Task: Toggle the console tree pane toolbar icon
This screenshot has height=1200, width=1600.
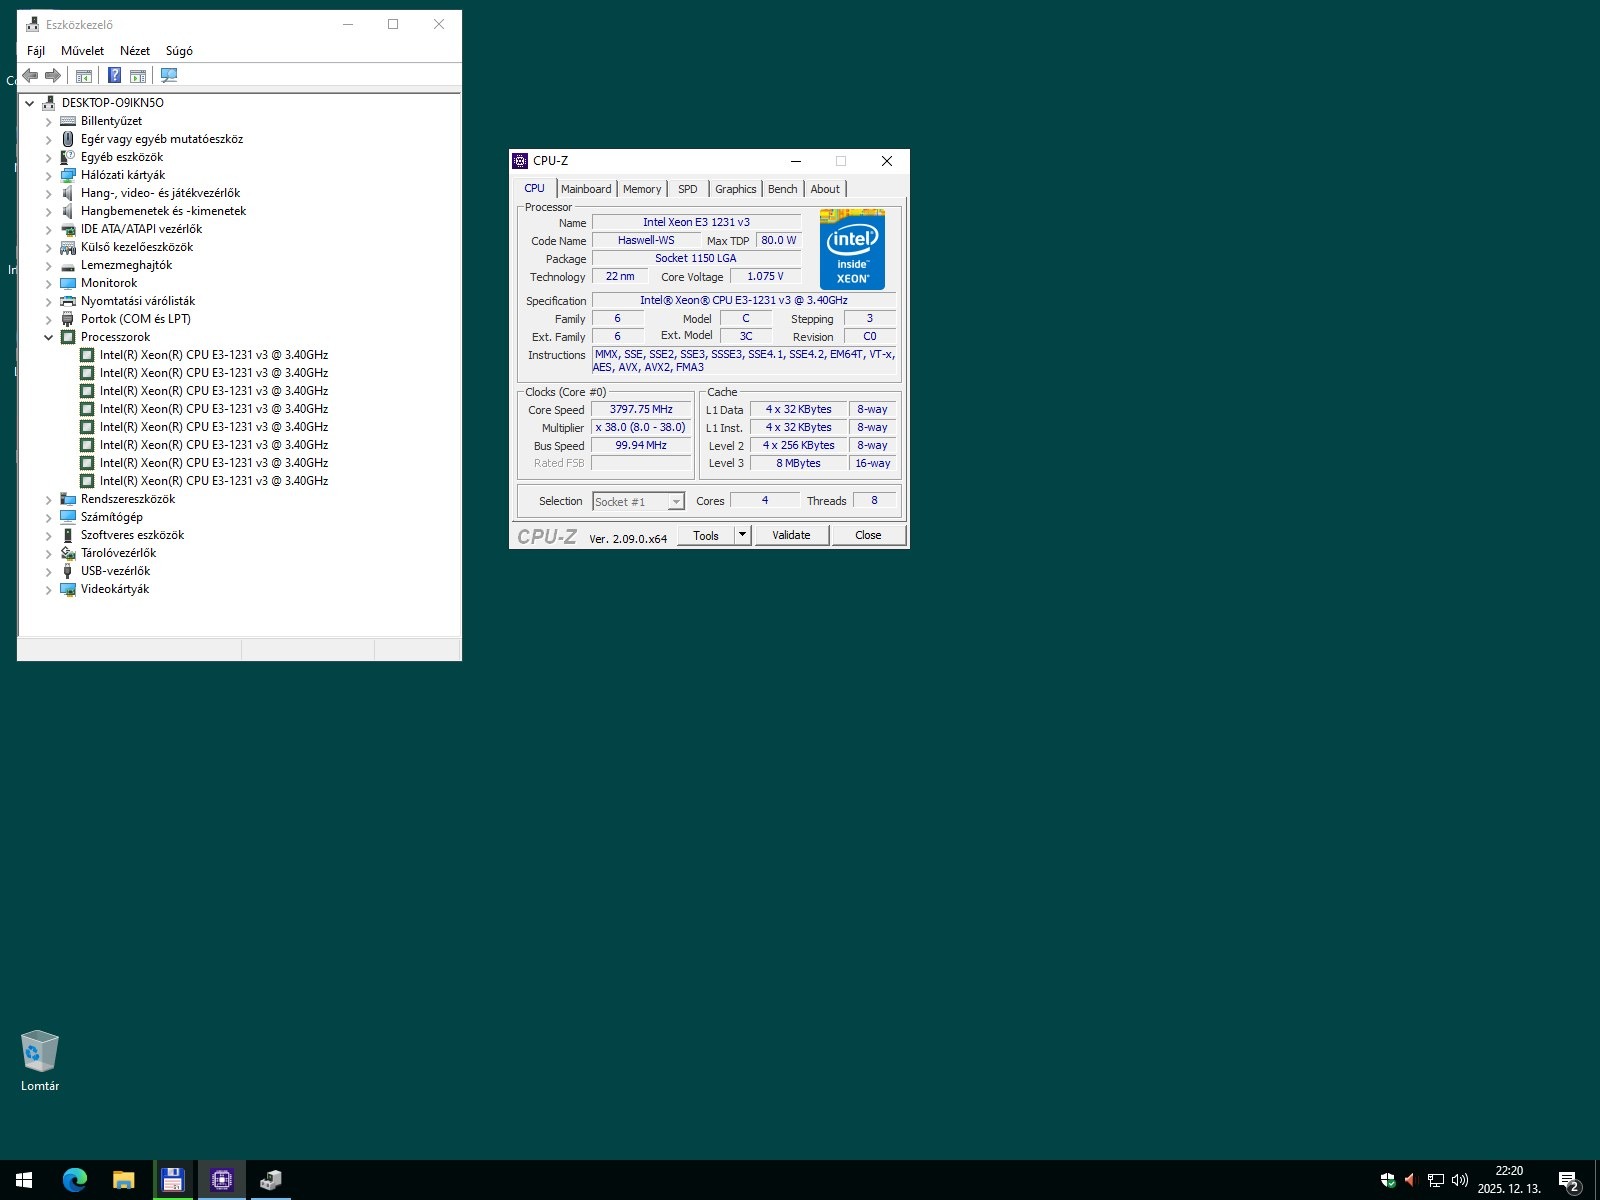Action: (x=84, y=75)
